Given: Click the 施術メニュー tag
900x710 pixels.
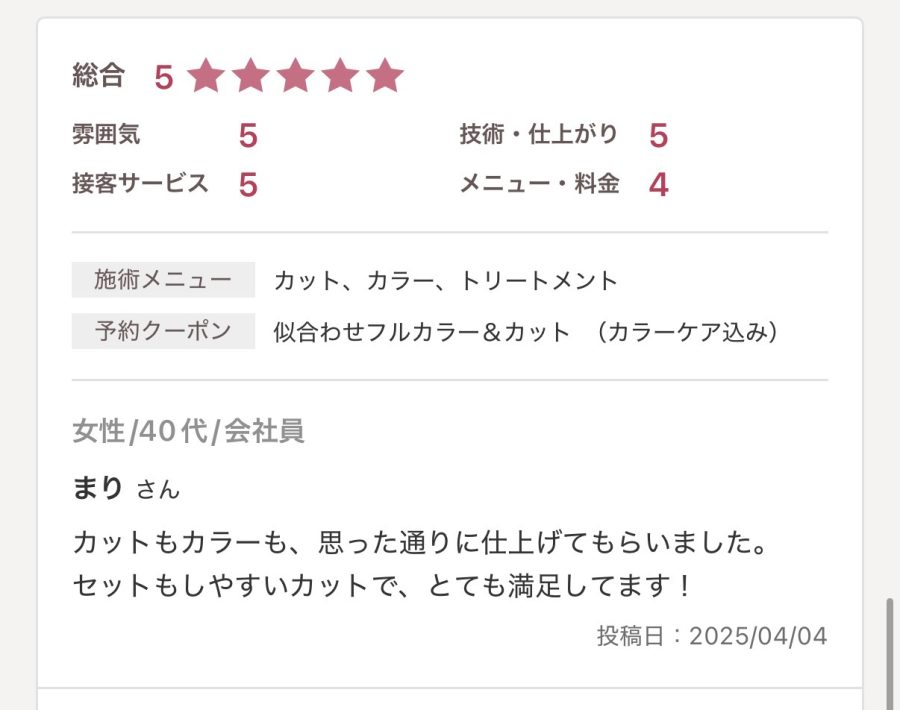Looking at the screenshot, I should point(163,280).
